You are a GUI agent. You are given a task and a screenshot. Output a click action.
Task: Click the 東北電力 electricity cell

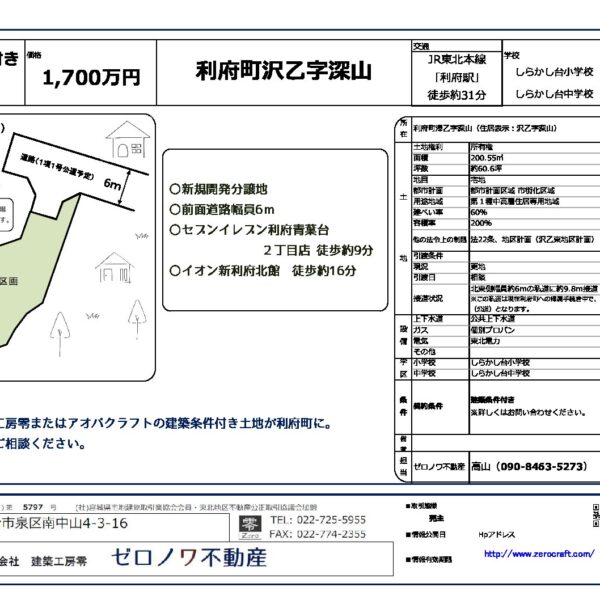pyautogui.click(x=485, y=341)
